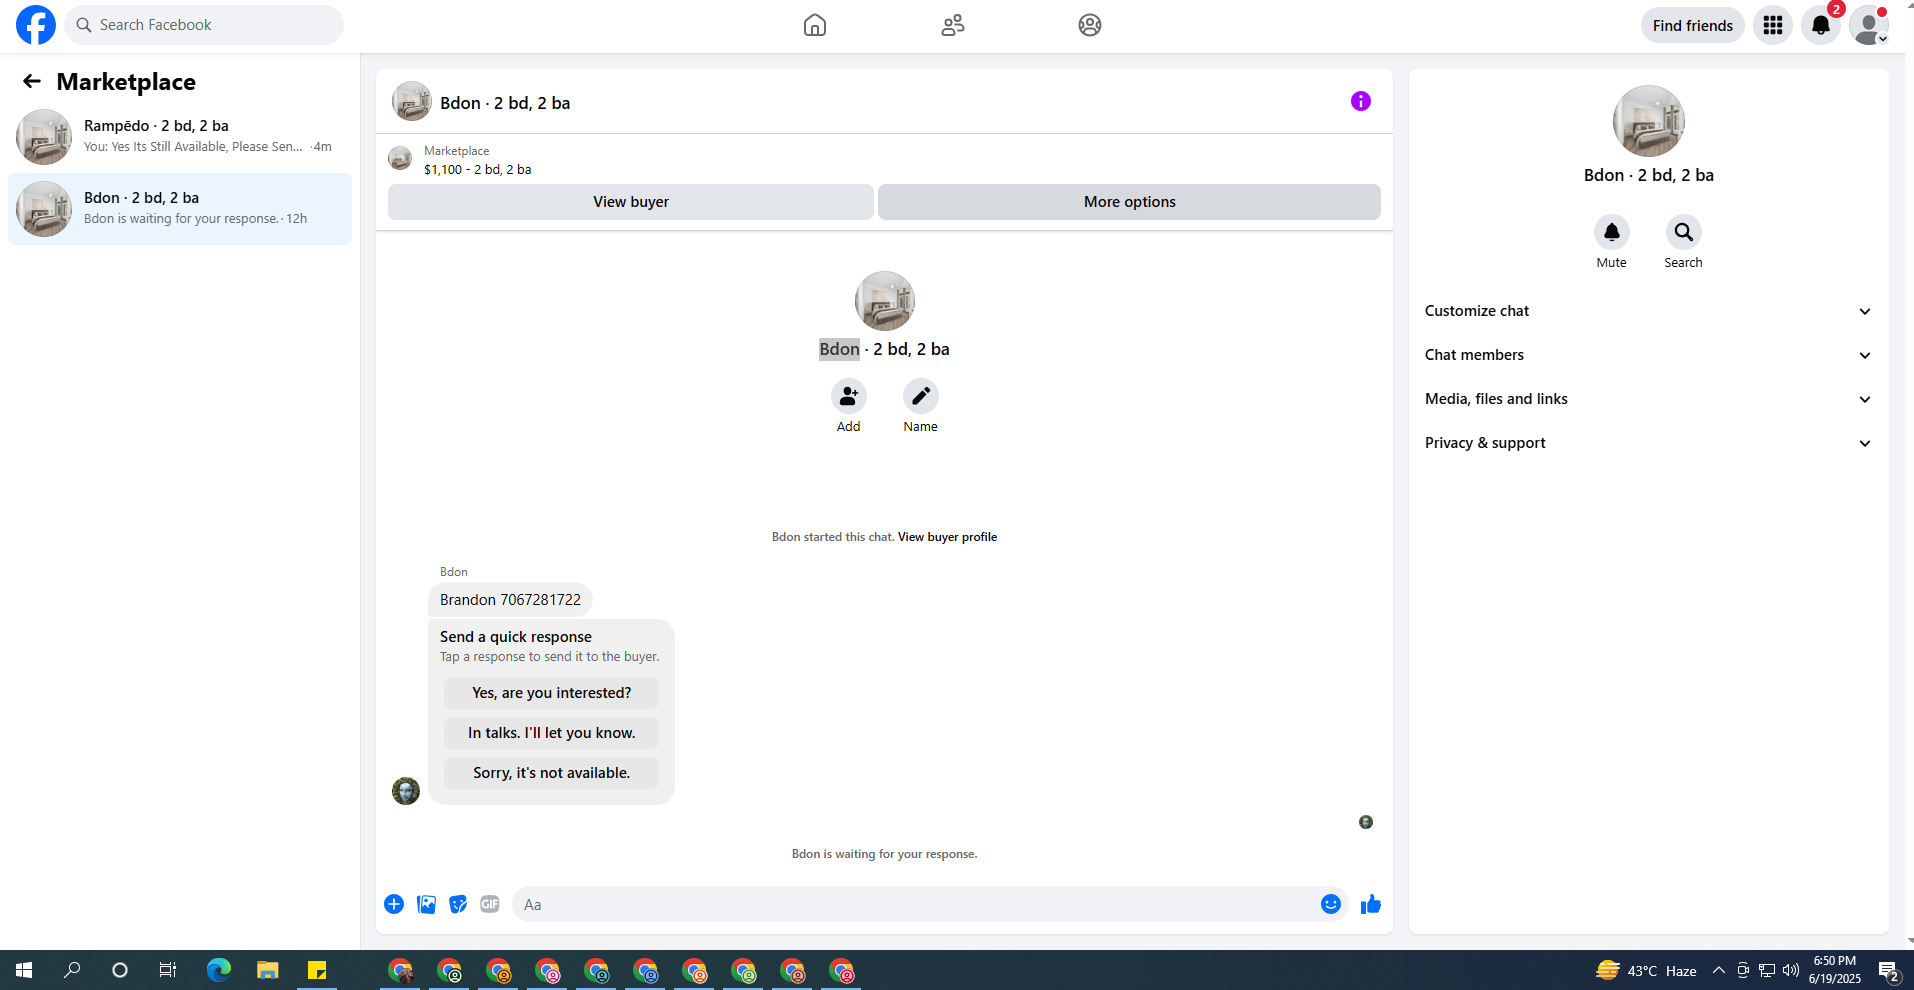
Task: Mute the conversation with bell icon
Action: (1612, 232)
